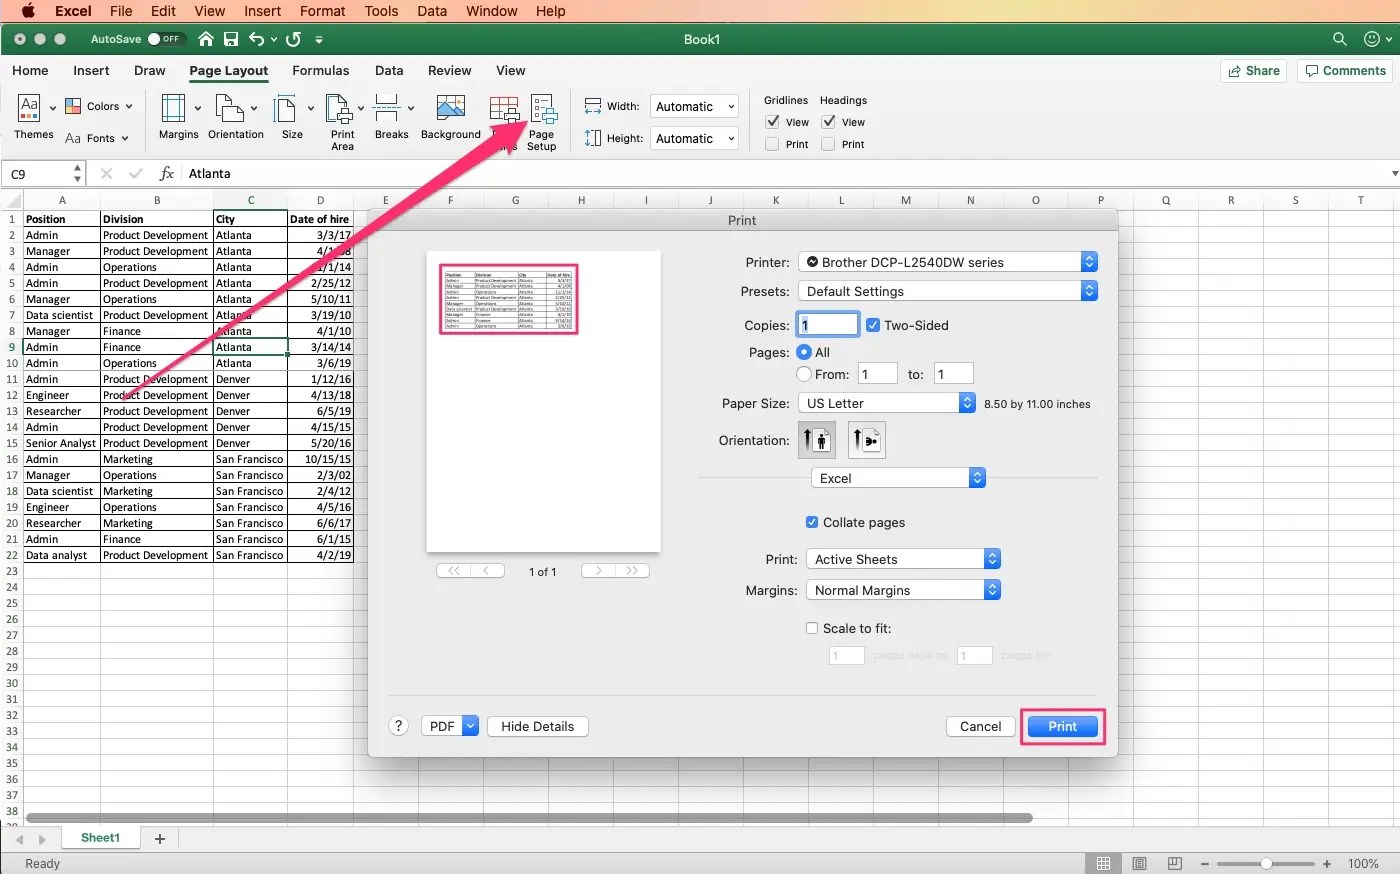Click the horizontal scrollbar

(x=529, y=817)
